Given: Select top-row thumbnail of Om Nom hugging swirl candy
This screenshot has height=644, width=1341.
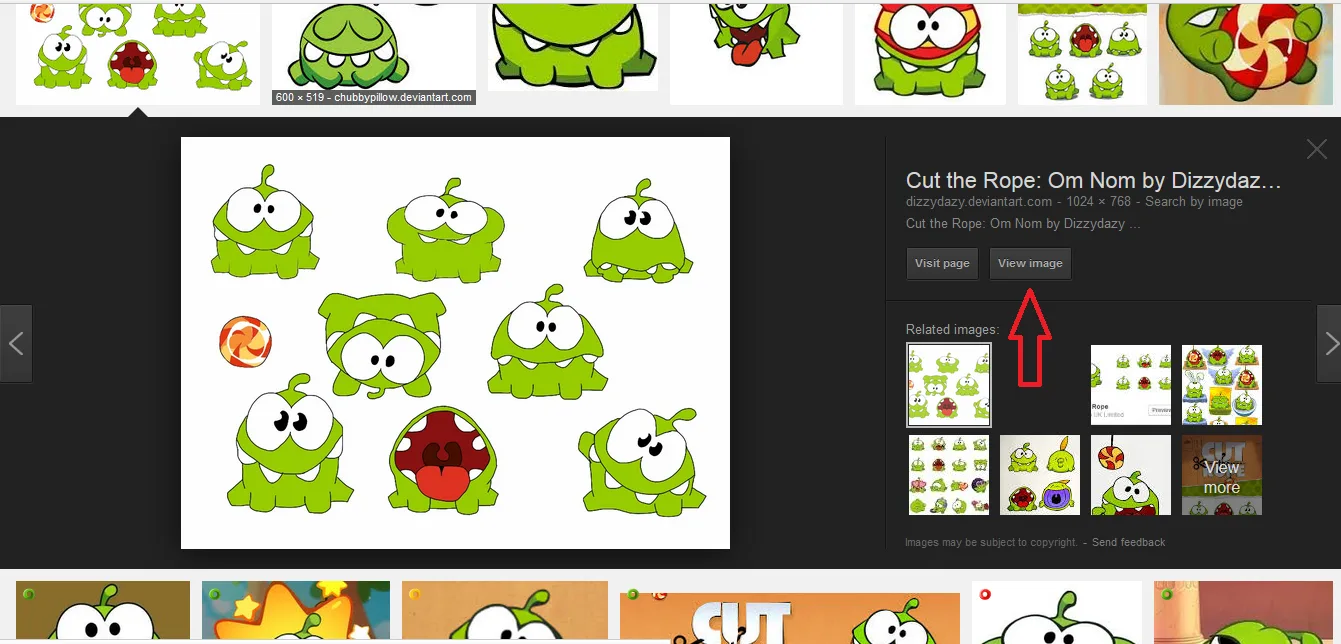Looking at the screenshot, I should pyautogui.click(x=1246, y=52).
